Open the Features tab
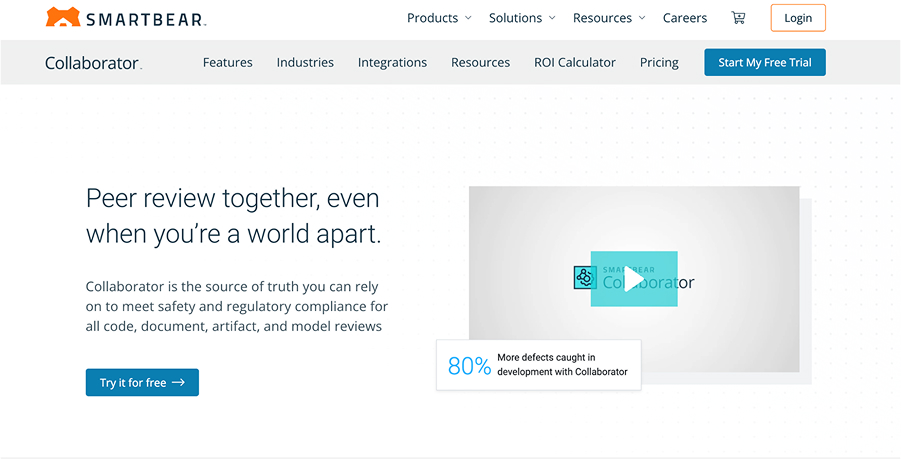Image resolution: width=901 pixels, height=459 pixels. [x=228, y=62]
